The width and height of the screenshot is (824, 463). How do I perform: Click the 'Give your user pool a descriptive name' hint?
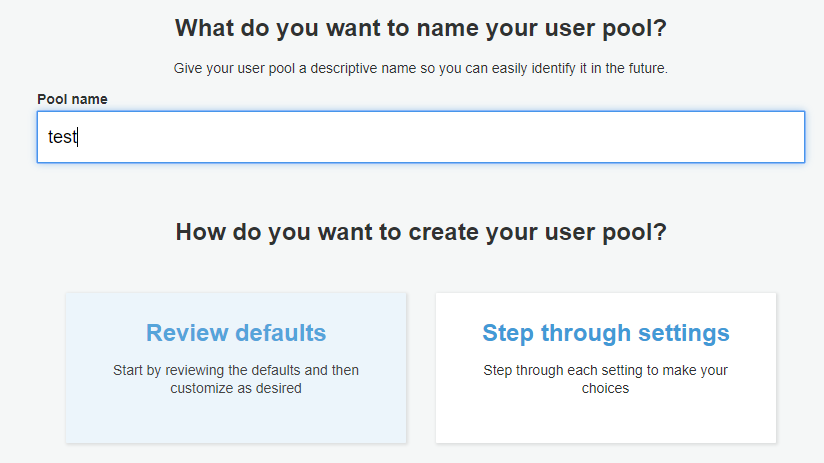point(421,68)
